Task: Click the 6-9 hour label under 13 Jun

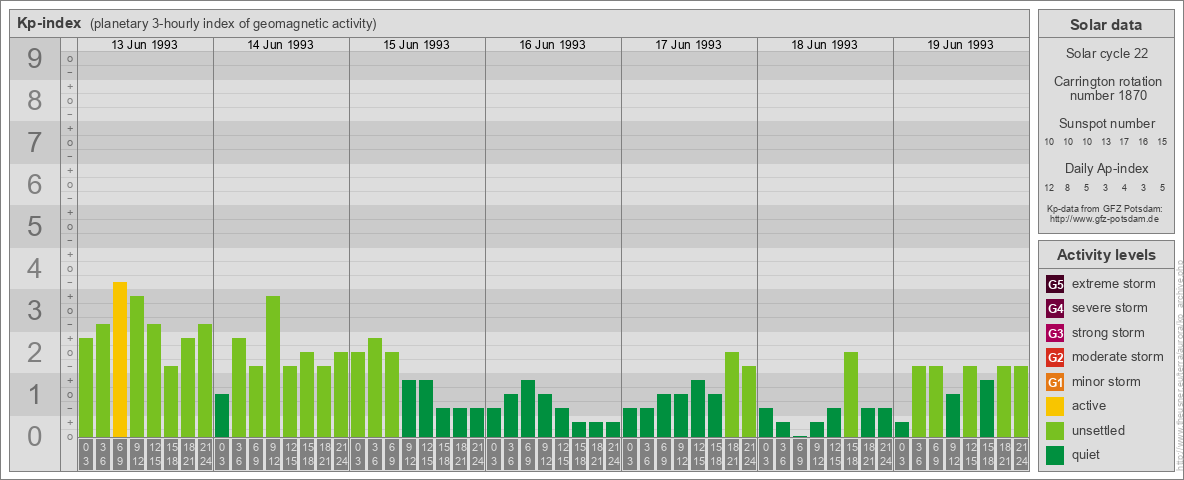Action: pos(120,454)
